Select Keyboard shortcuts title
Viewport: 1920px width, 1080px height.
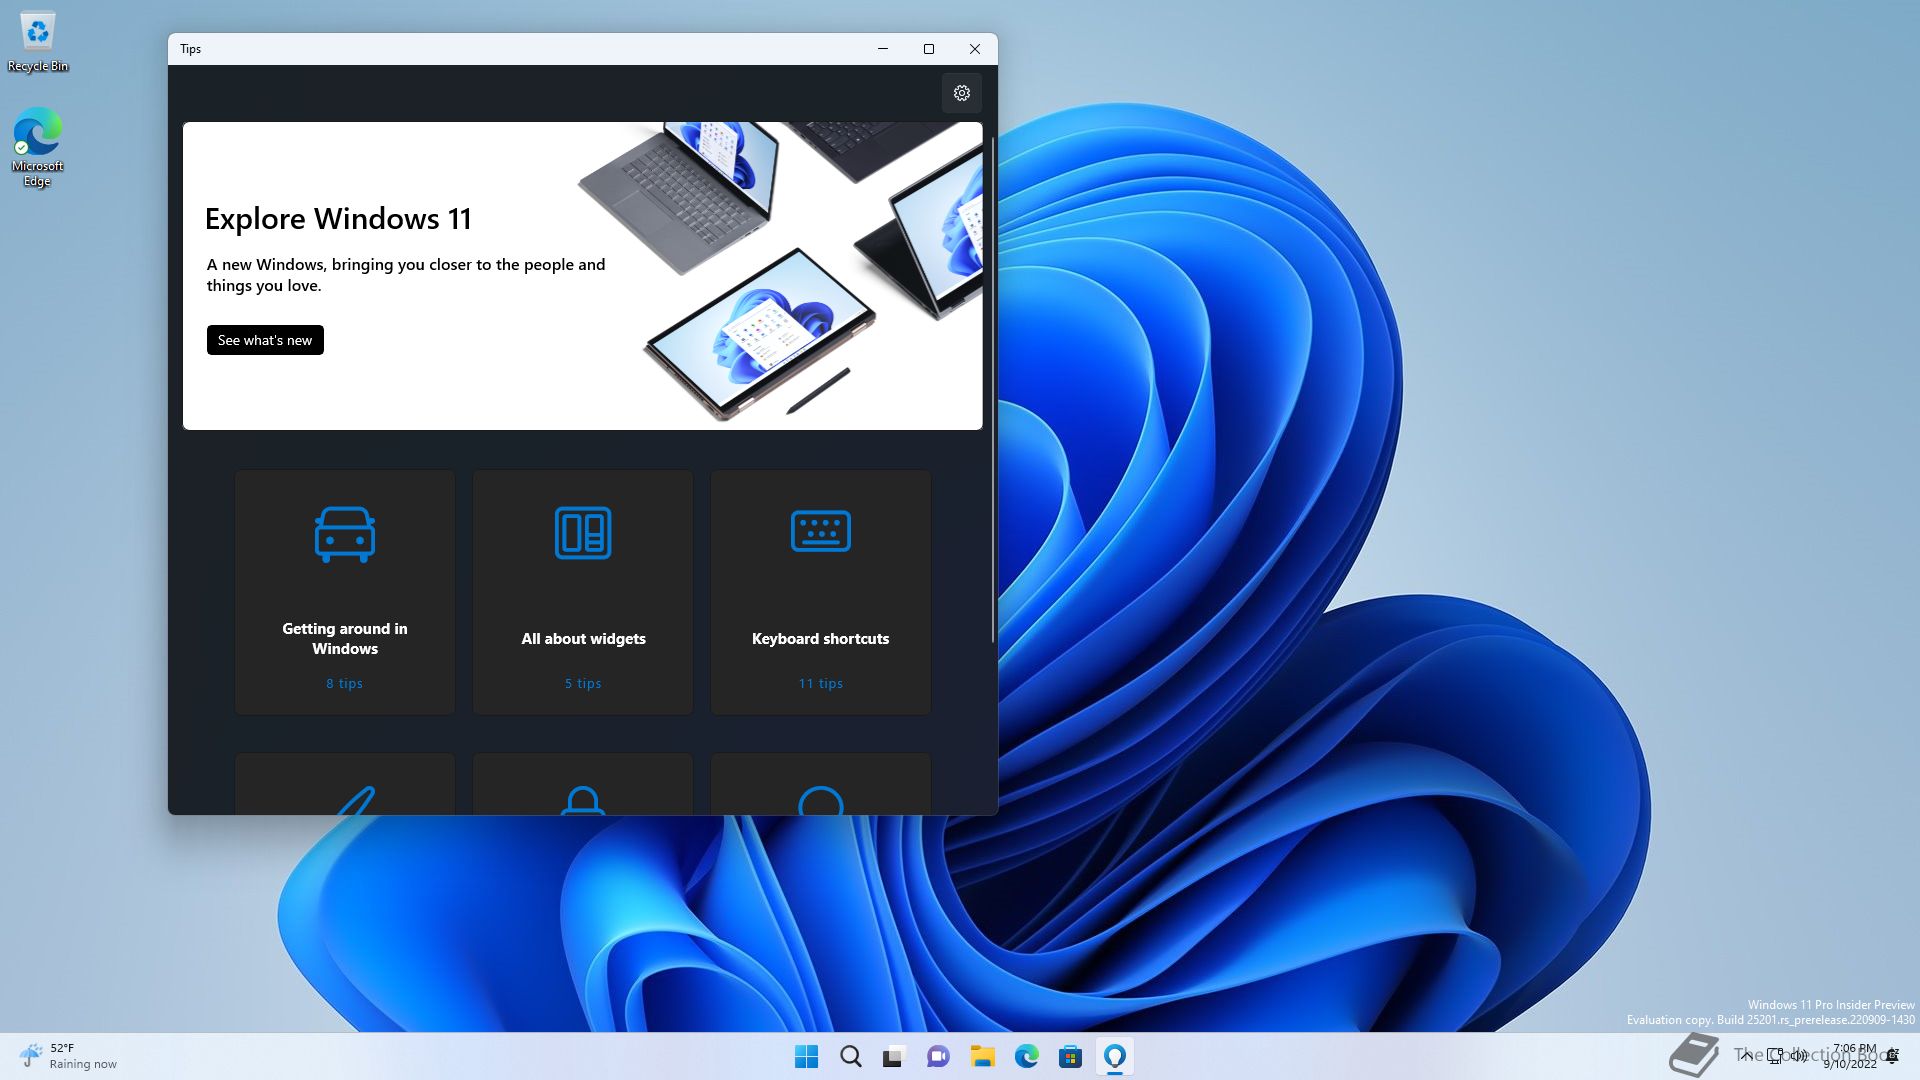(820, 638)
